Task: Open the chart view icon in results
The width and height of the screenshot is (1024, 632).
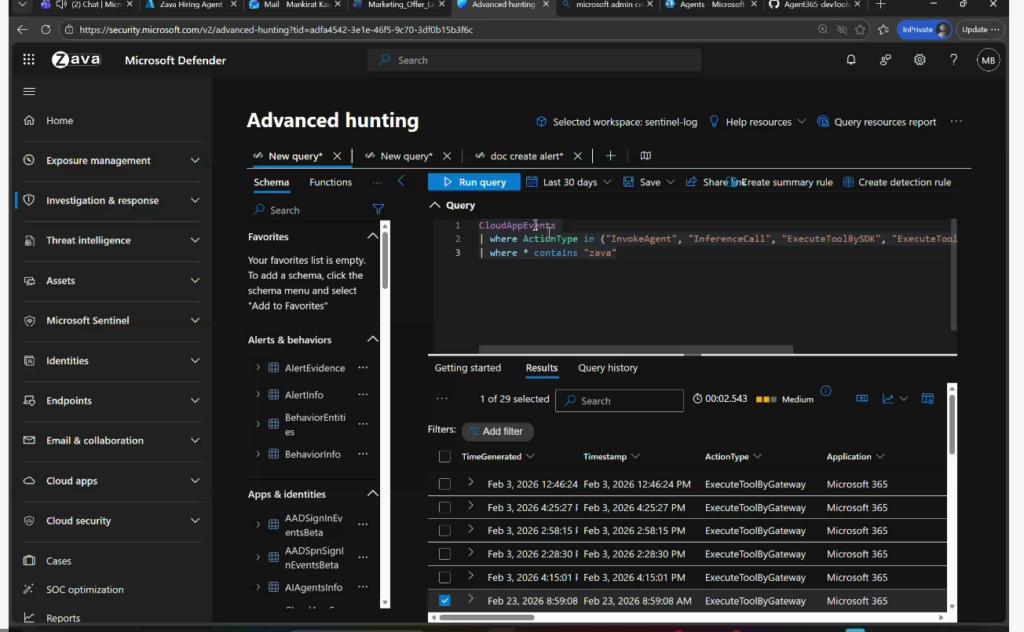Action: (x=888, y=399)
